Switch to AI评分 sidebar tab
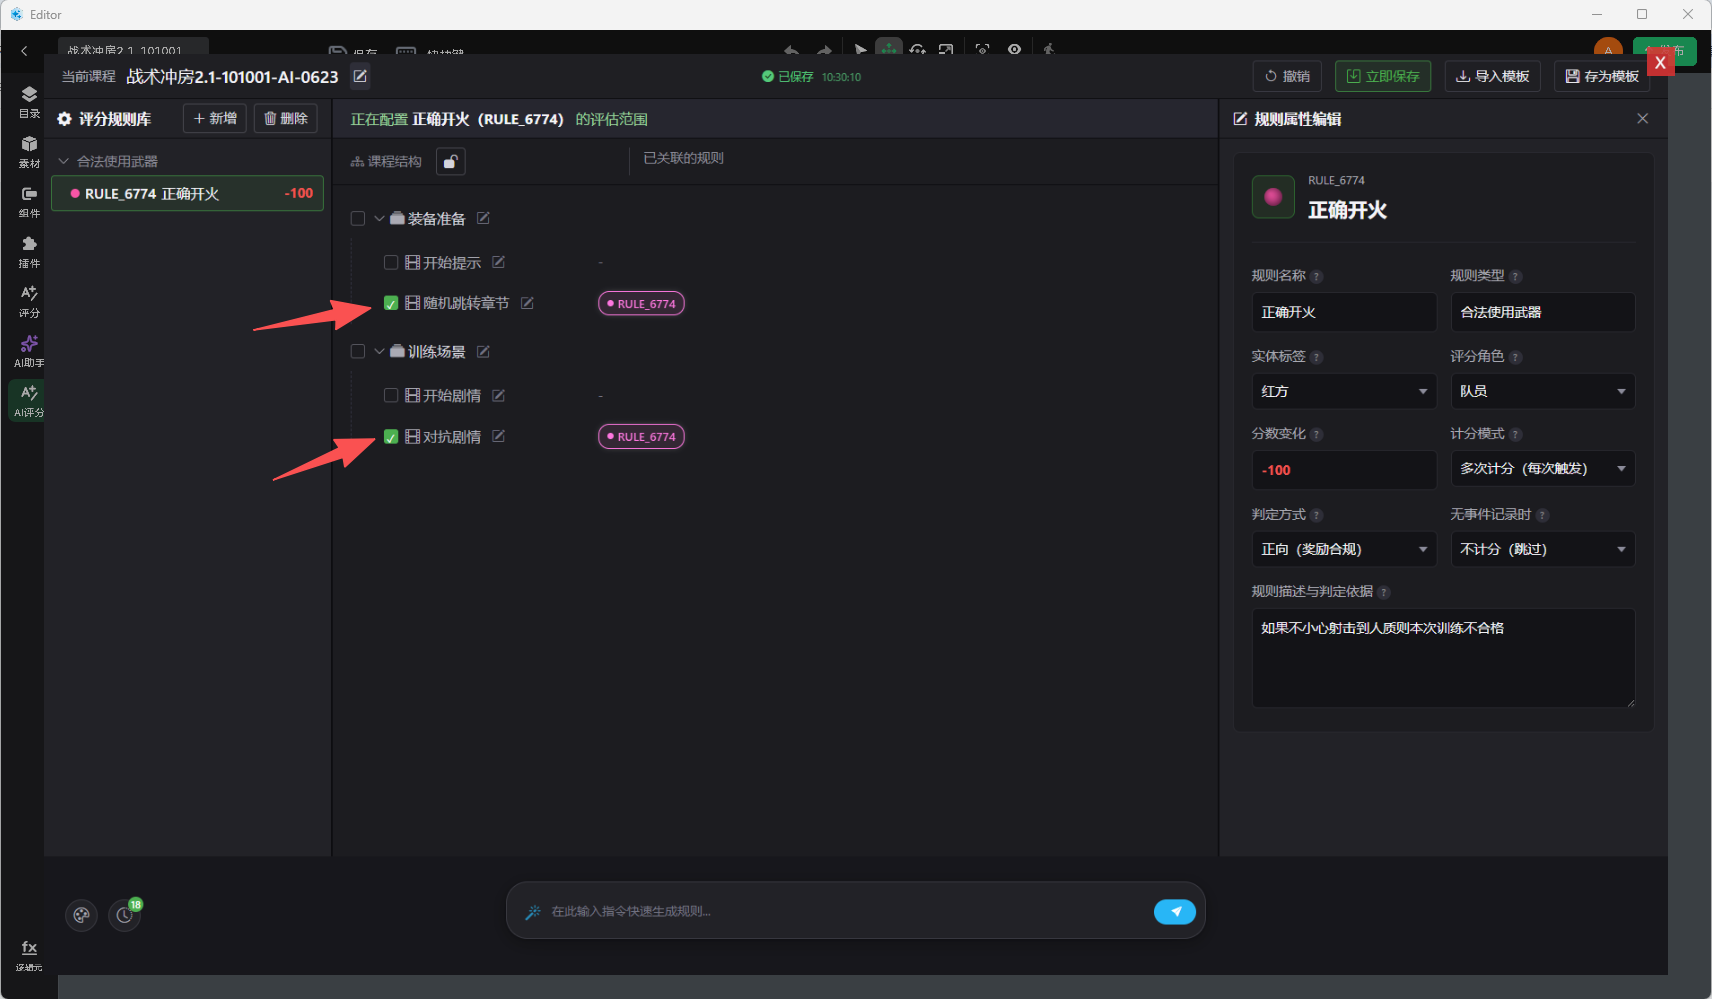 tap(29, 400)
